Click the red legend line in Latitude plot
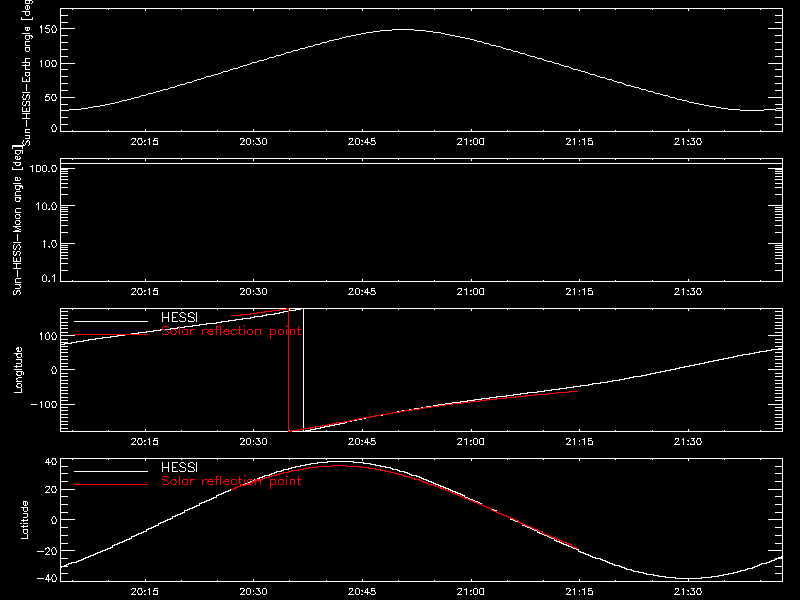 pyautogui.click(x=111, y=485)
